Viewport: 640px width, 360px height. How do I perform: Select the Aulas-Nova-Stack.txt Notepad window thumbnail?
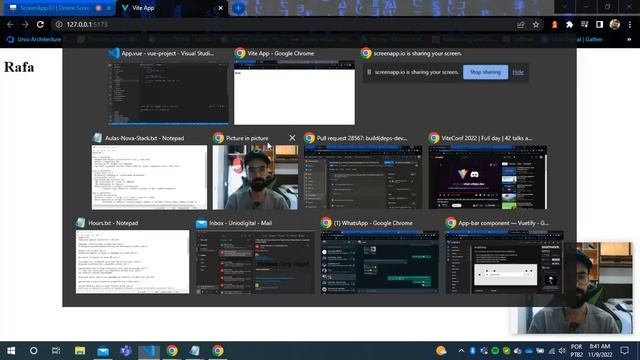pyautogui.click(x=149, y=178)
